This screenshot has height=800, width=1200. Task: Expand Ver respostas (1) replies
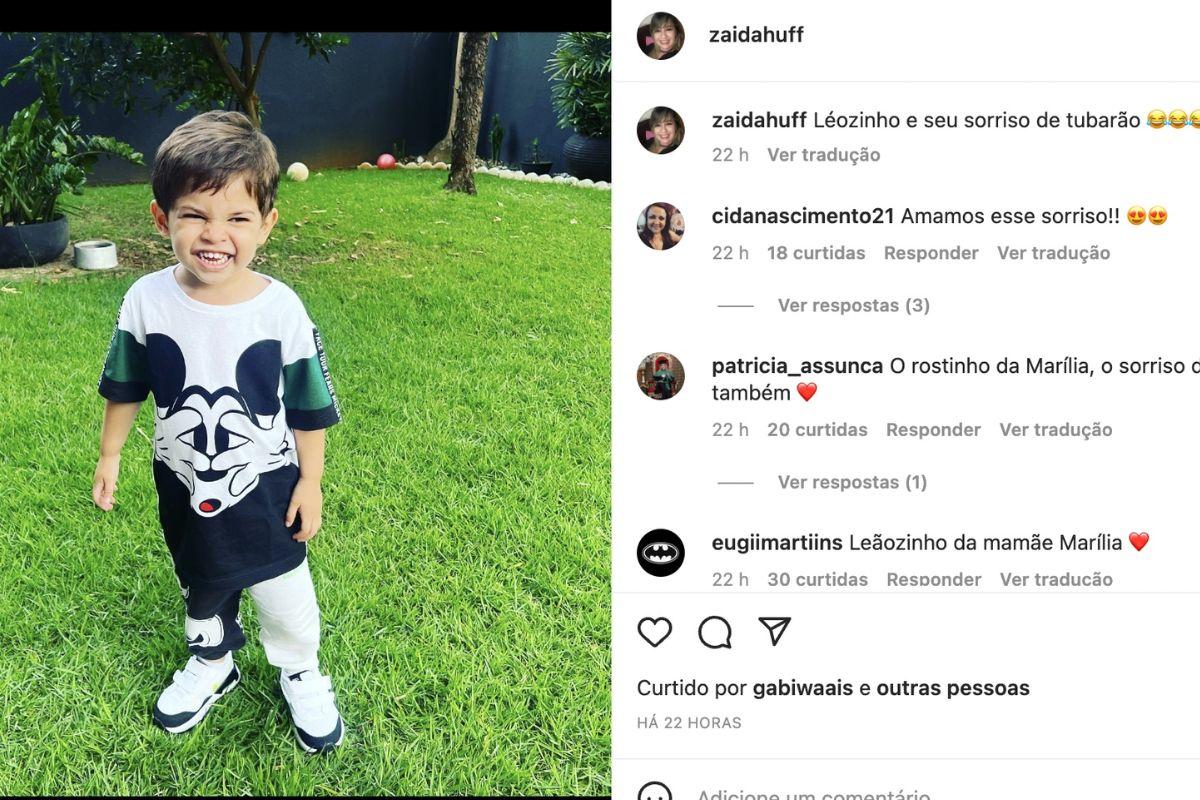point(853,483)
